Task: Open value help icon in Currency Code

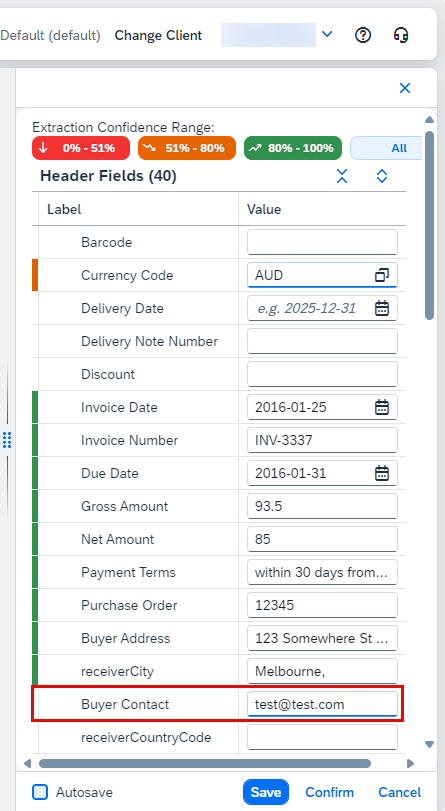Action: 382,275
